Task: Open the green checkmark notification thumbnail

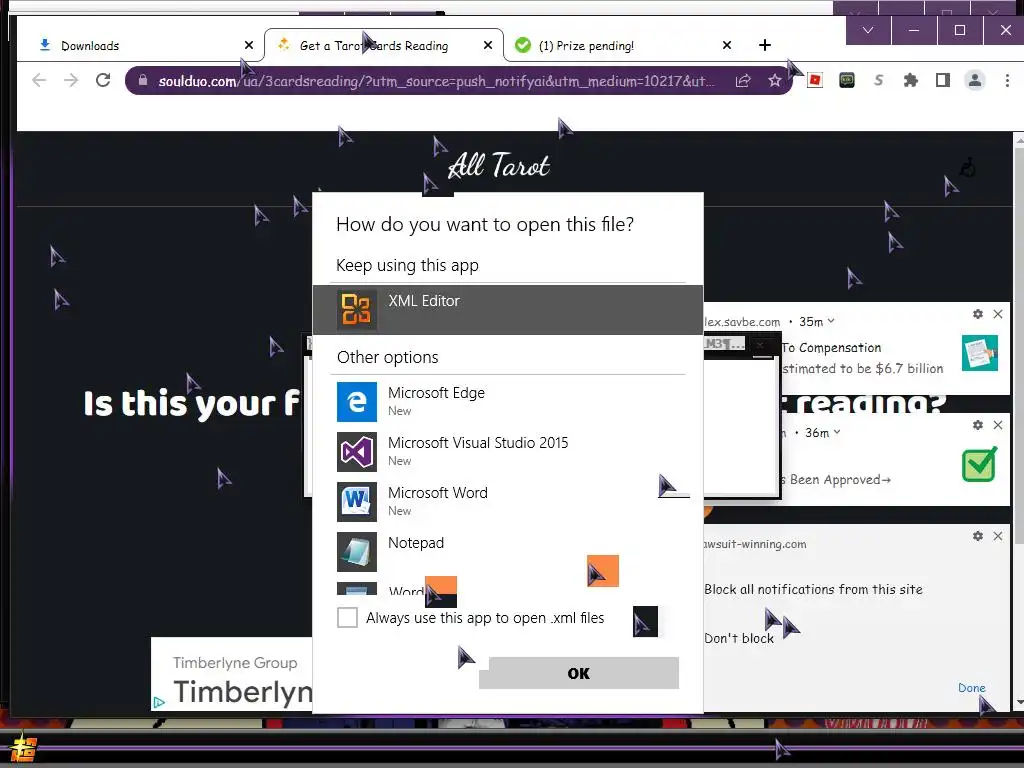Action: click(980, 465)
